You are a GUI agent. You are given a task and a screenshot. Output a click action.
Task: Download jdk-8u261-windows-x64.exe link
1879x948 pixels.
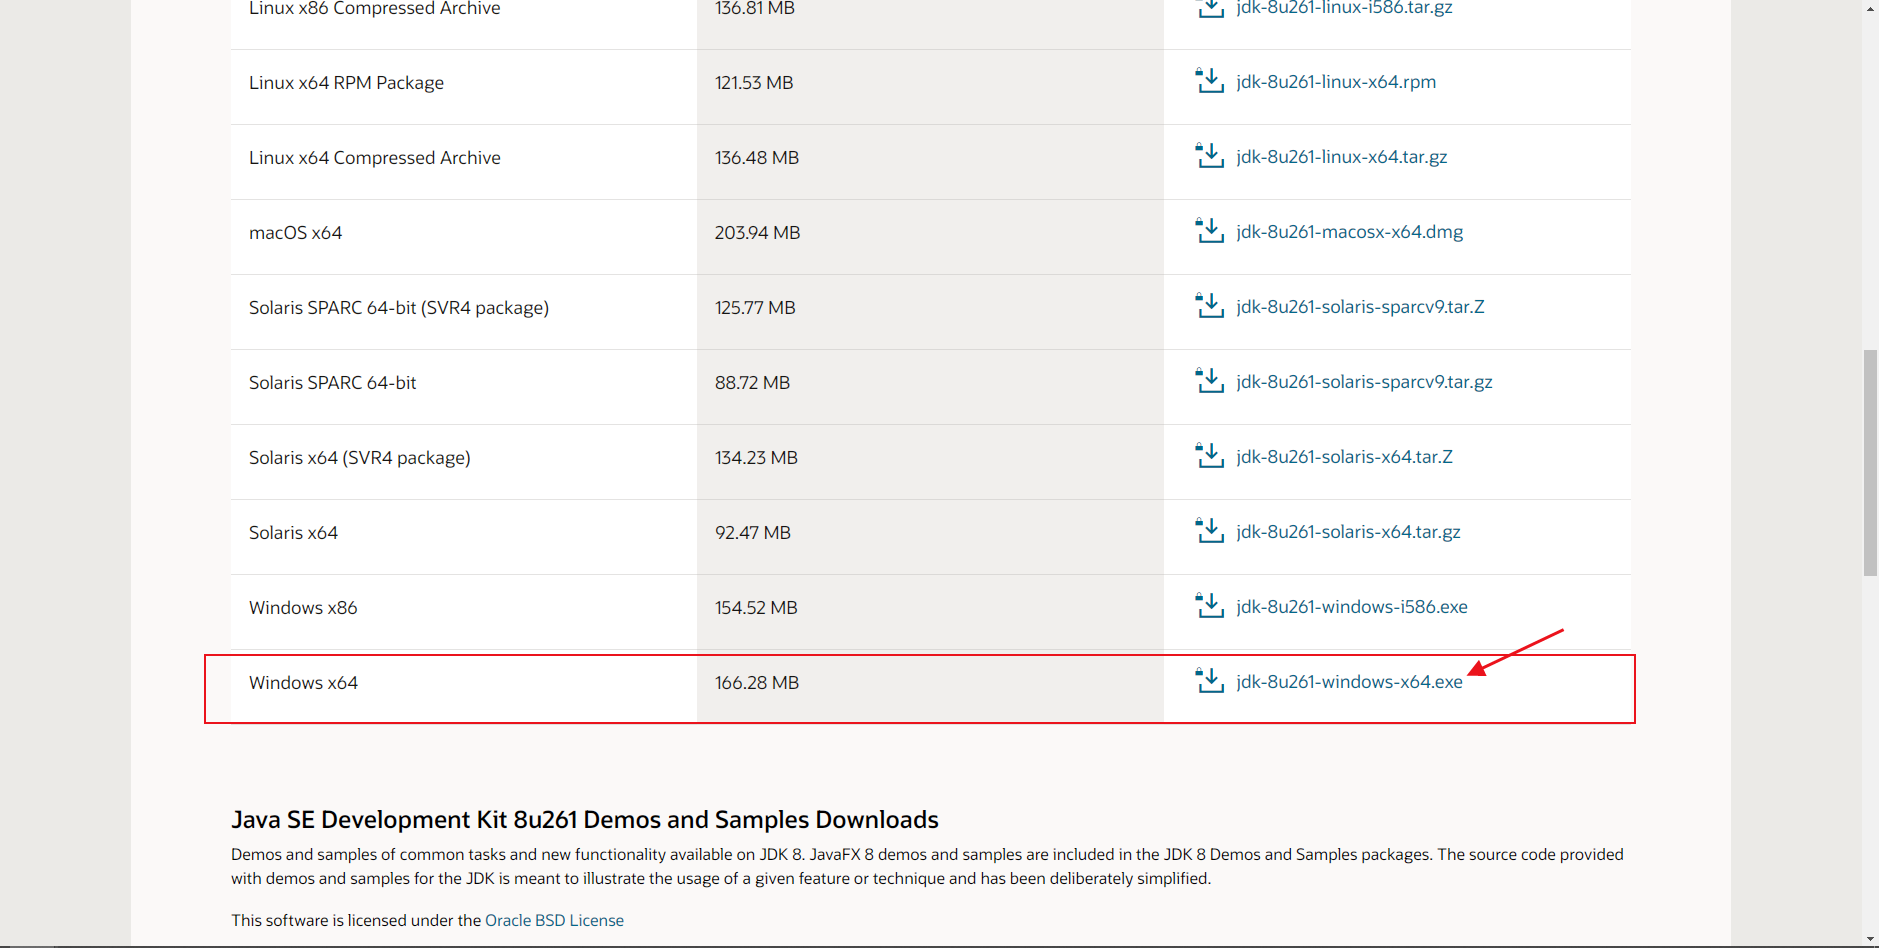coord(1349,682)
